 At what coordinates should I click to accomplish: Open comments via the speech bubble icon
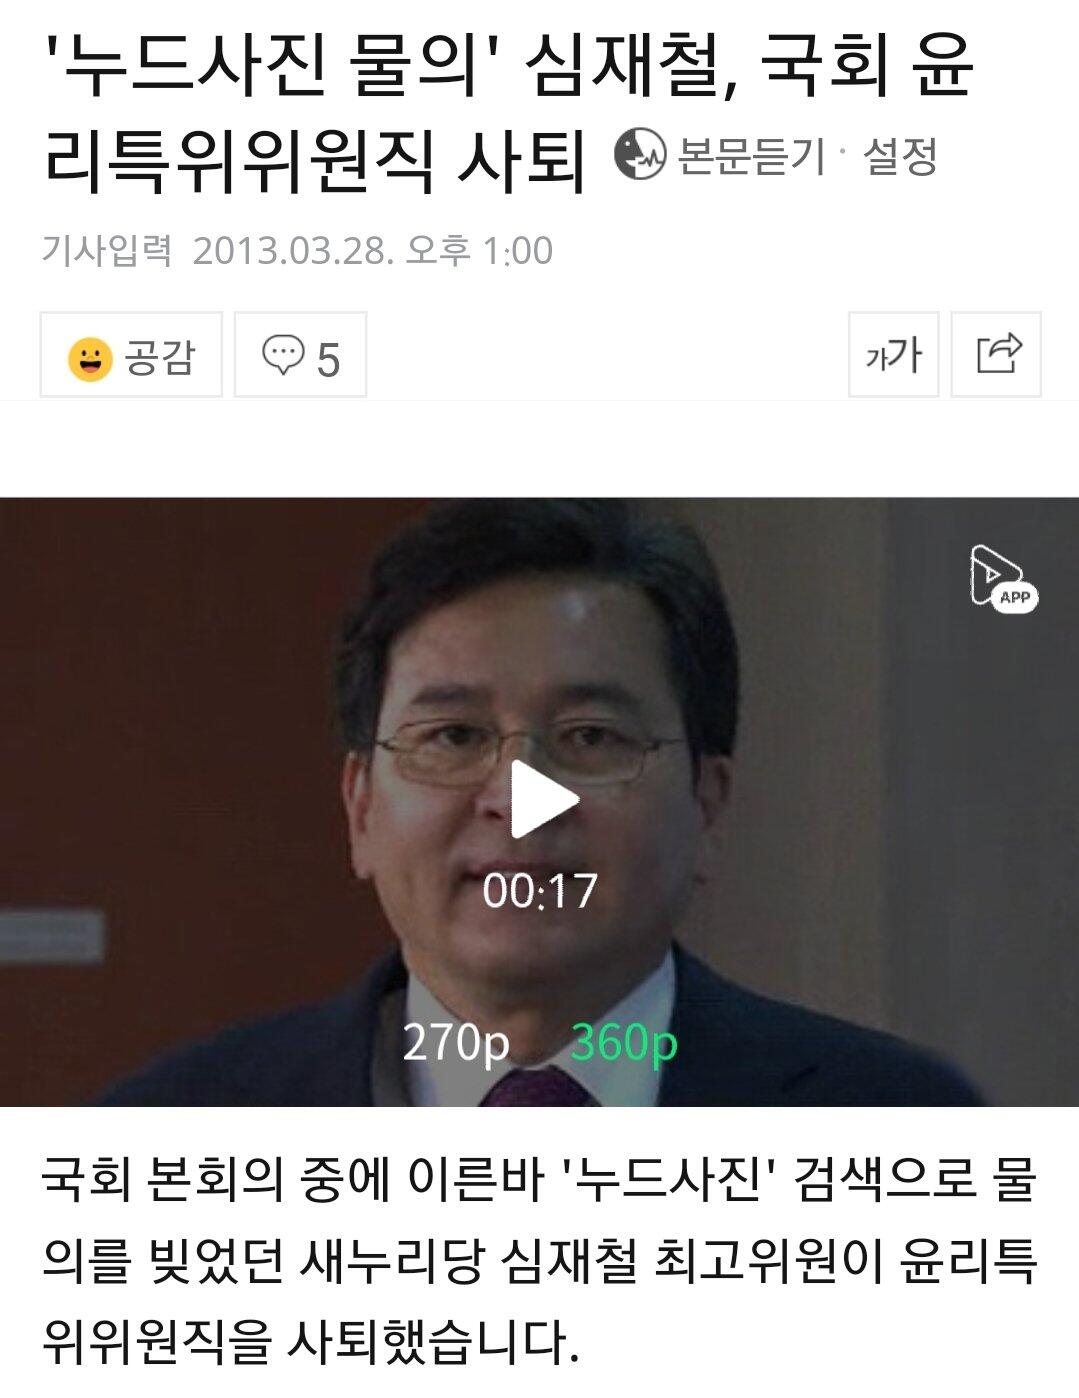pyautogui.click(x=283, y=356)
